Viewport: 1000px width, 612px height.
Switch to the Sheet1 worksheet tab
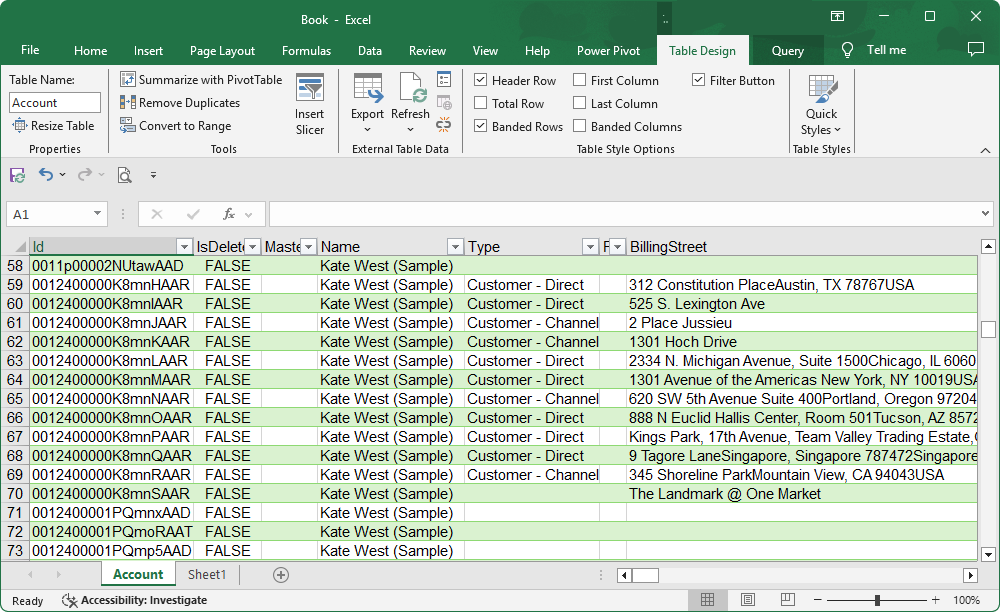(207, 574)
